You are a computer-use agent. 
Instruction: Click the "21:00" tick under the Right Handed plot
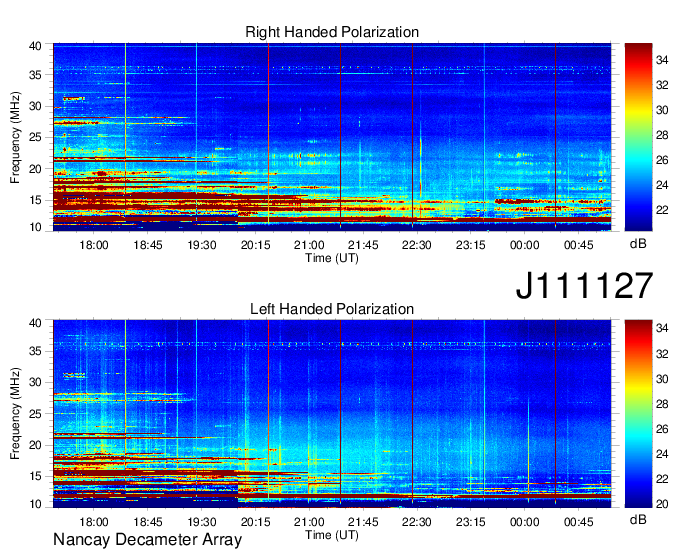(x=309, y=245)
